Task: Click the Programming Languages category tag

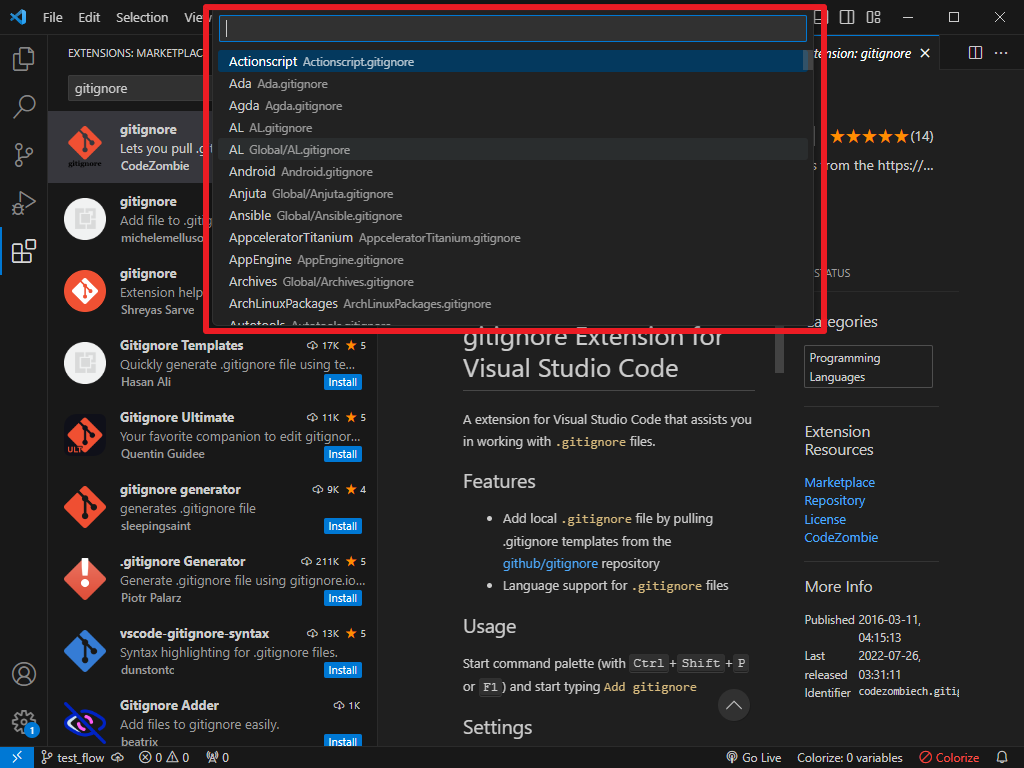Action: (x=868, y=367)
